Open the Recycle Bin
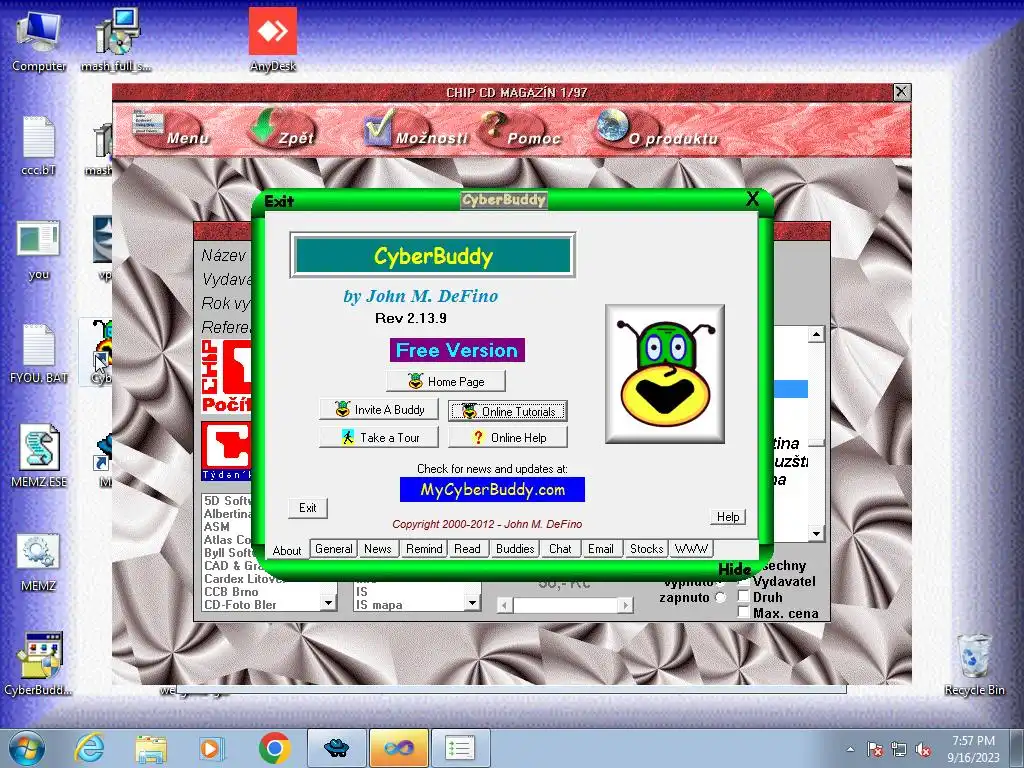 coord(974,664)
